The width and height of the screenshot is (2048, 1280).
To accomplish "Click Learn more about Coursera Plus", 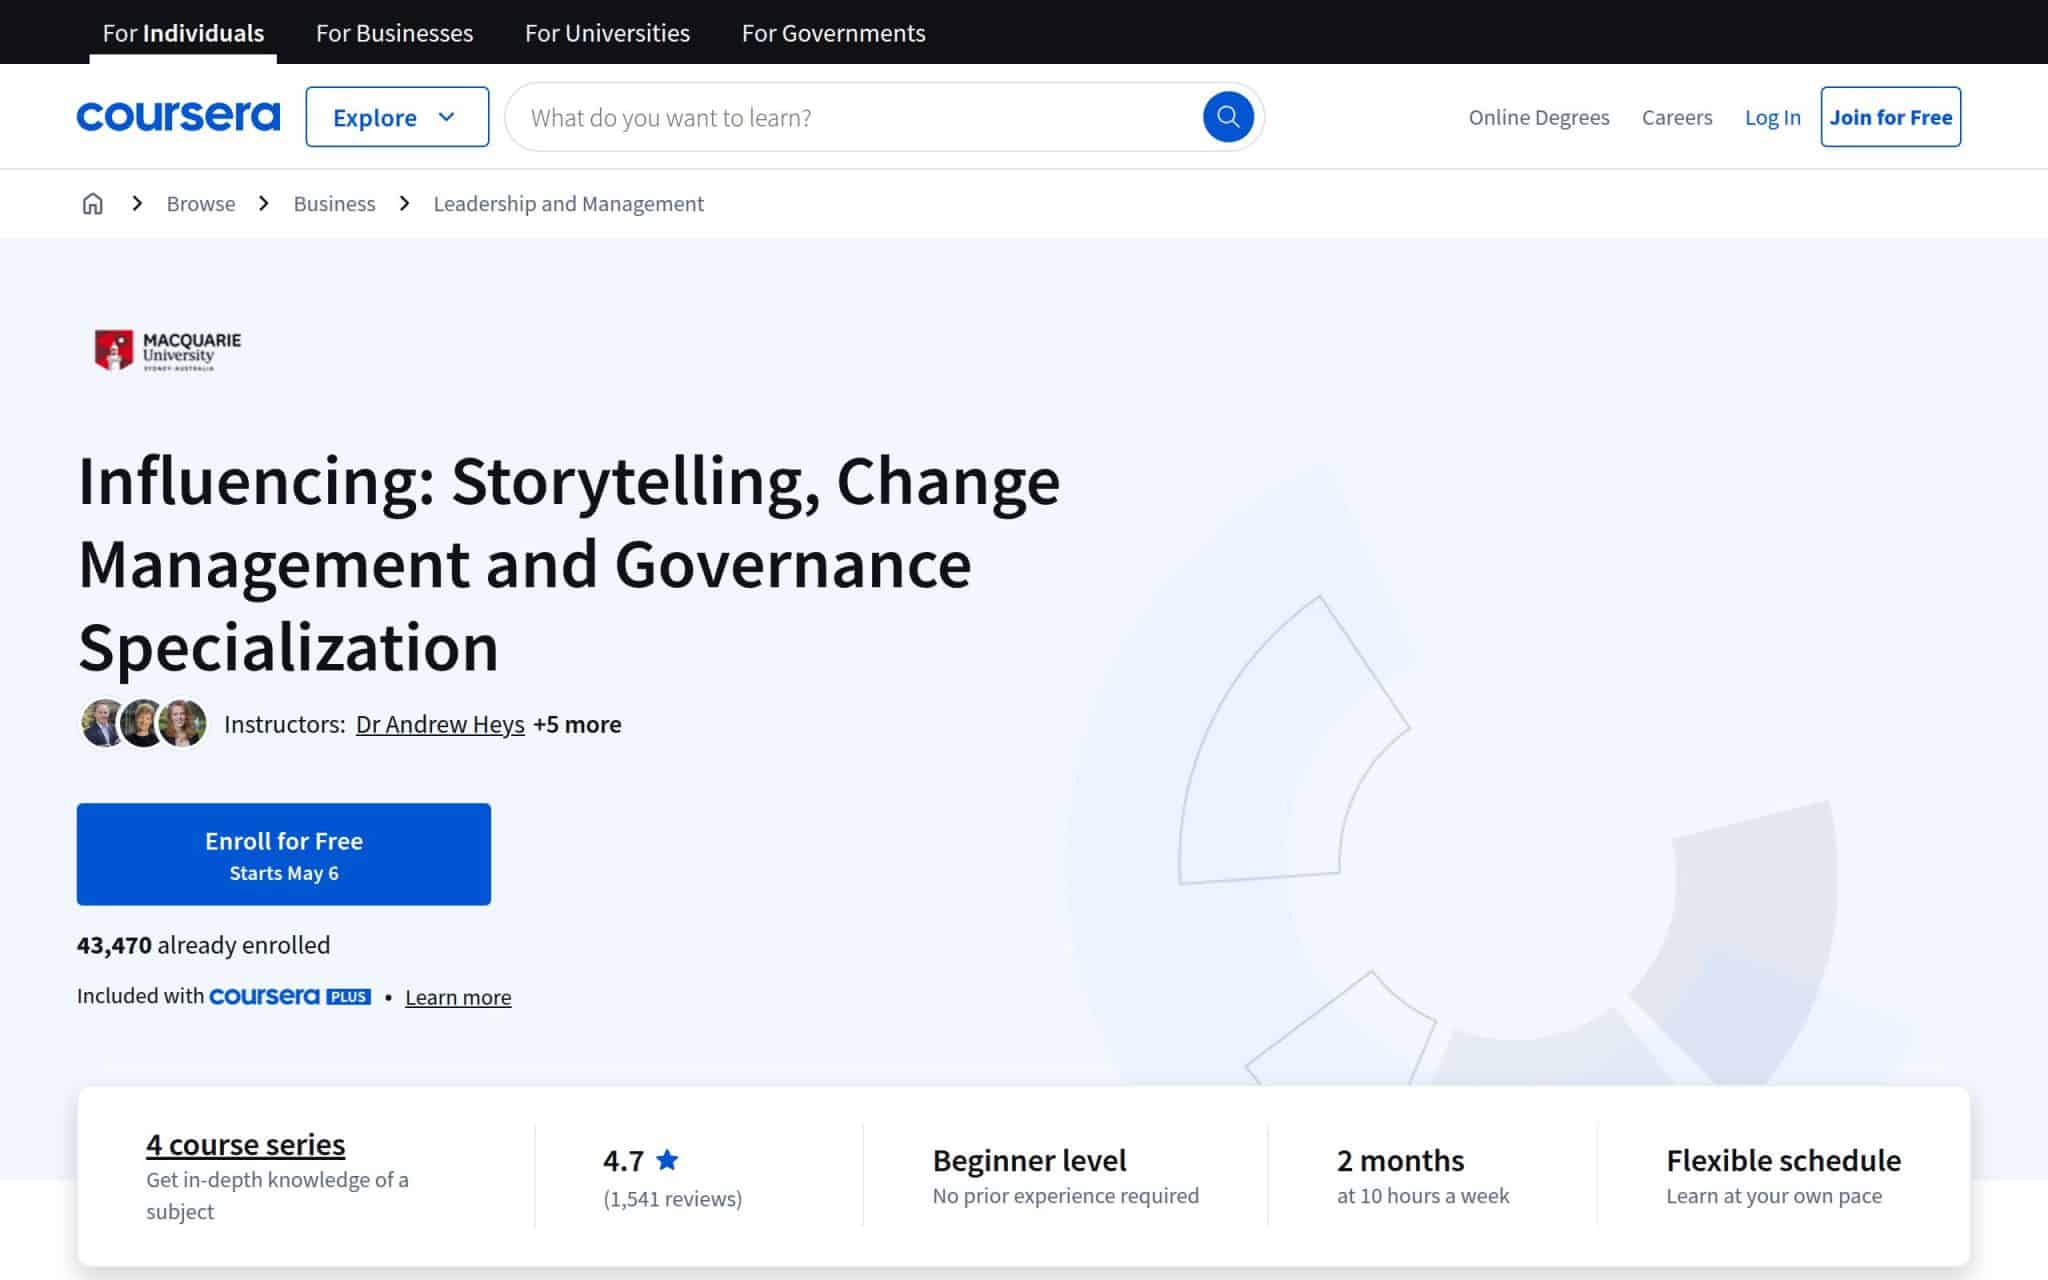I will (458, 997).
